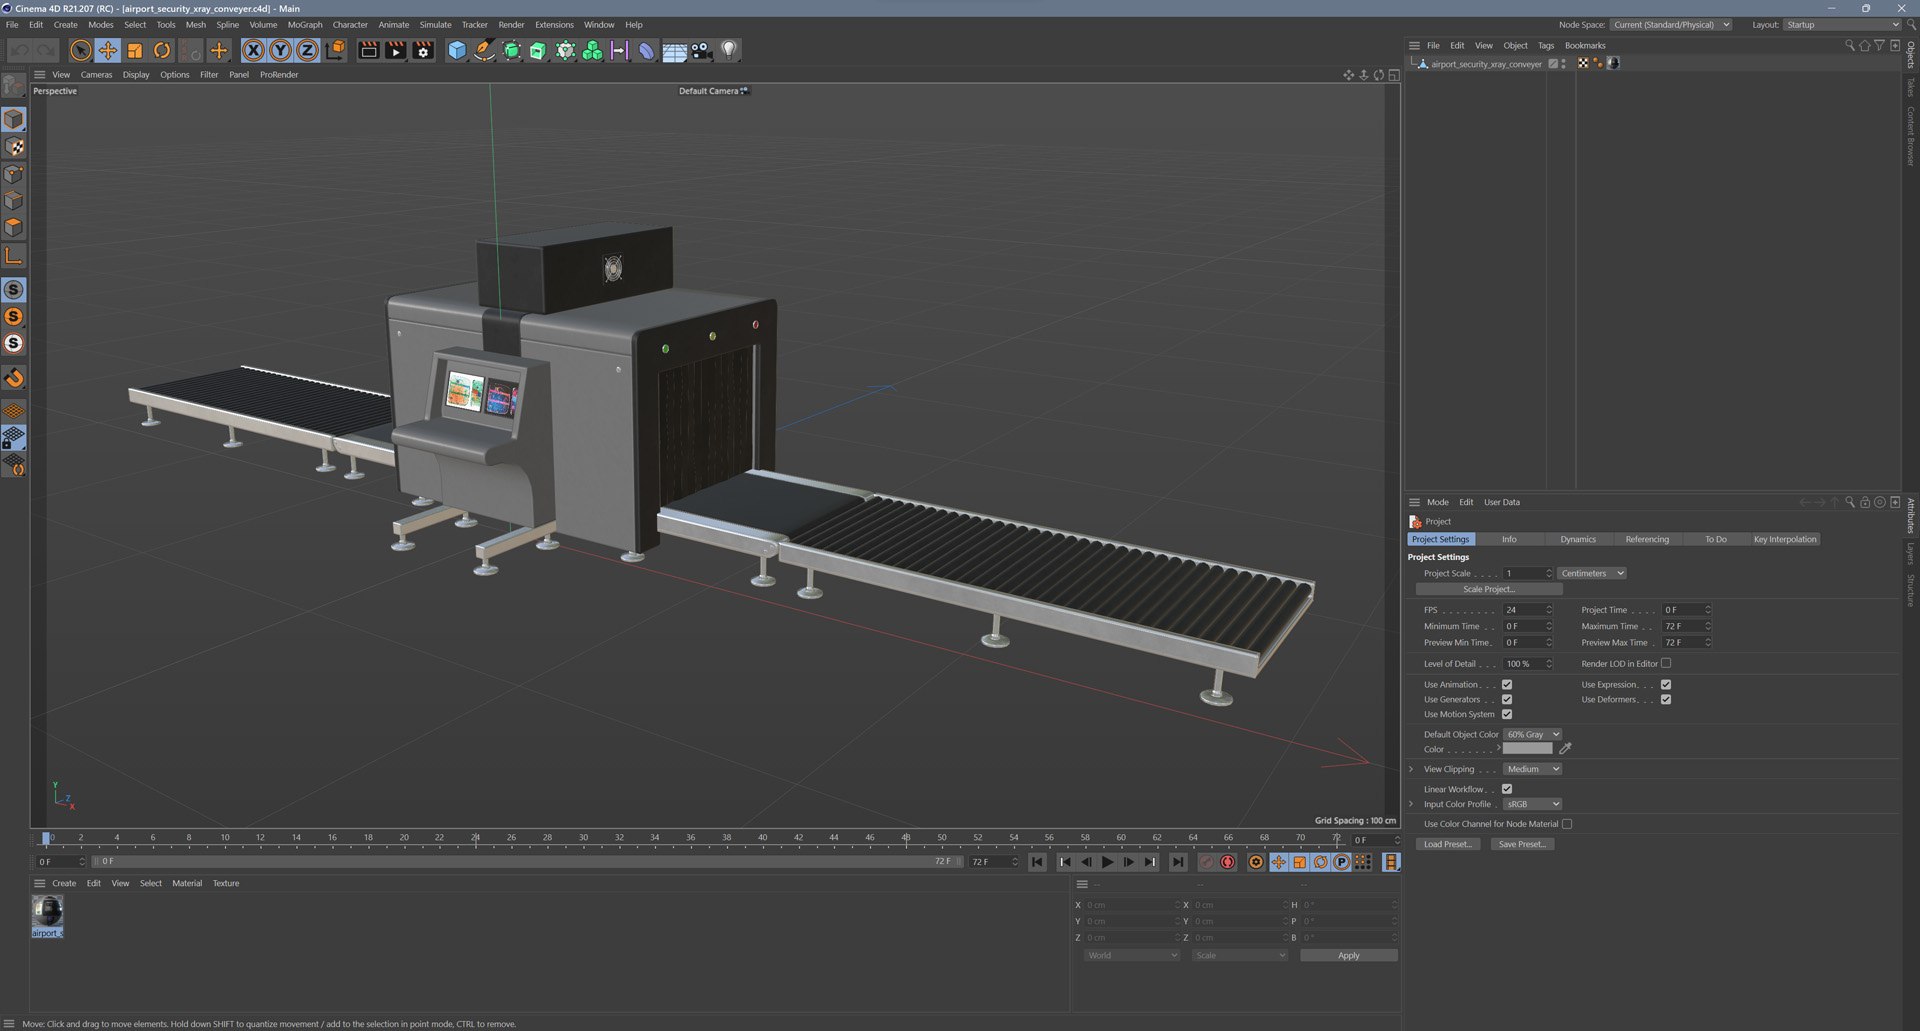Select the Rotate tool
Viewport: 1920px width, 1031px height.
[162, 50]
